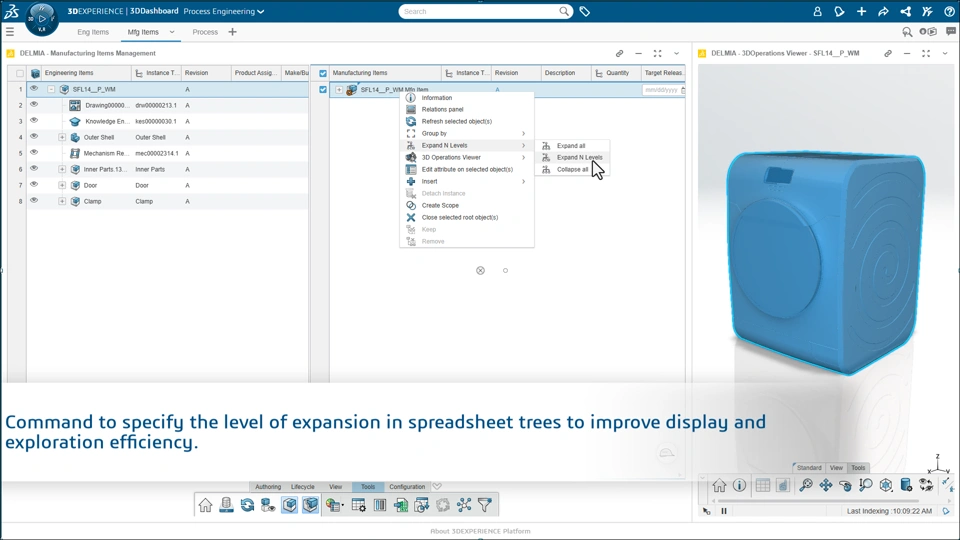Select the Zoom in/out magnifier tool

(x=866, y=486)
